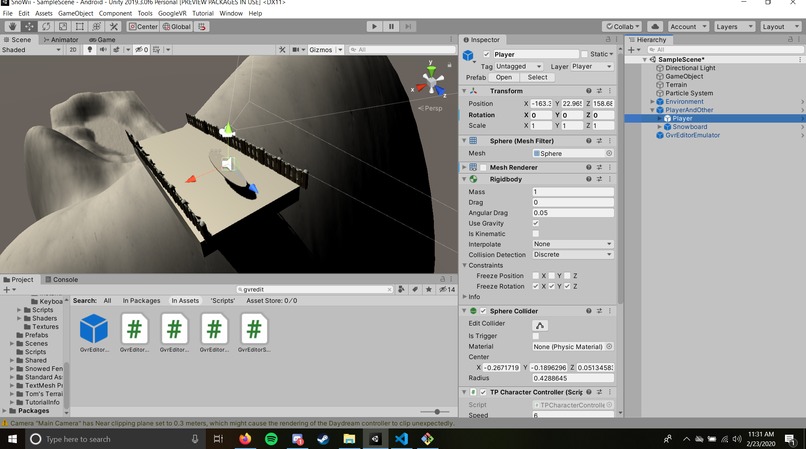The width and height of the screenshot is (806, 449).
Task: Switch to the Game tab
Action: click(102, 40)
